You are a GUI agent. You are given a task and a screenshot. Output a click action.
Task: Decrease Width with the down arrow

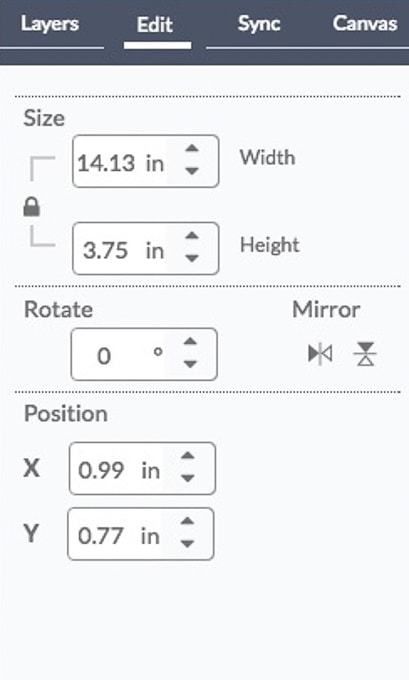[x=192, y=171]
